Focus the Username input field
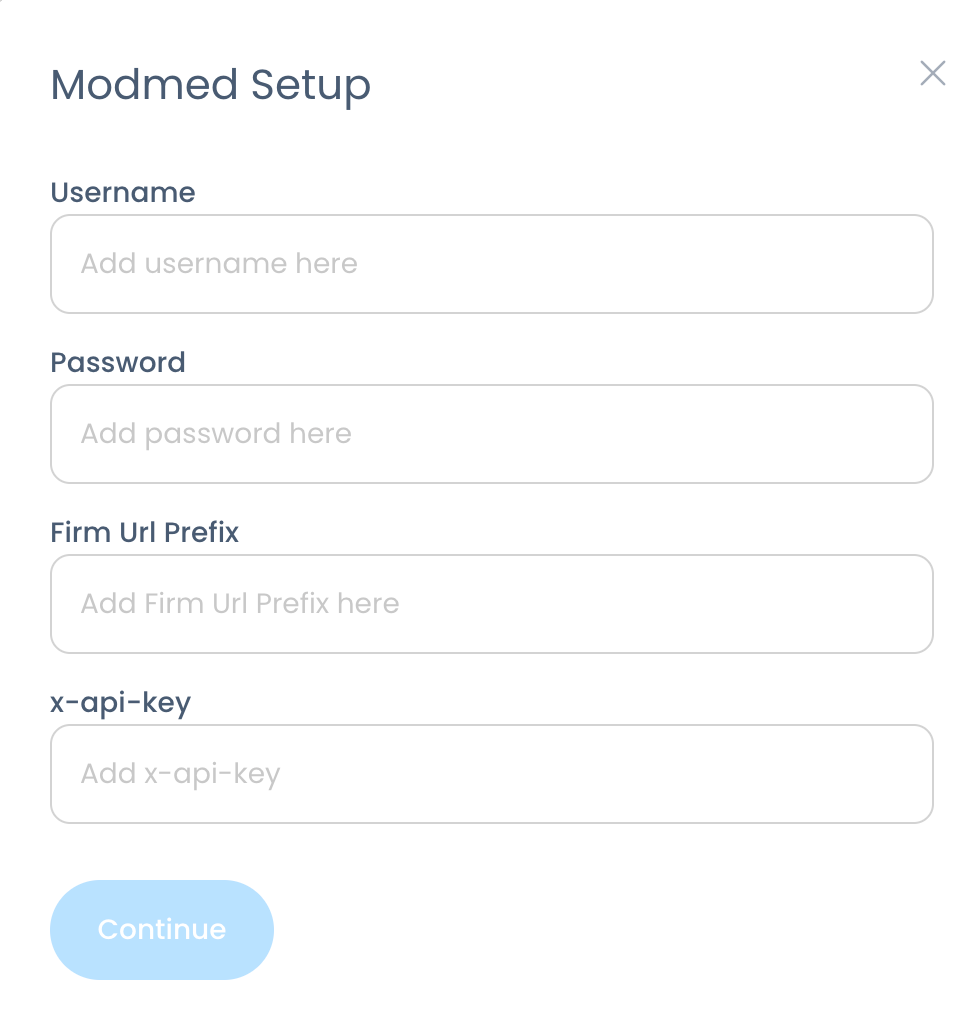 click(x=492, y=264)
